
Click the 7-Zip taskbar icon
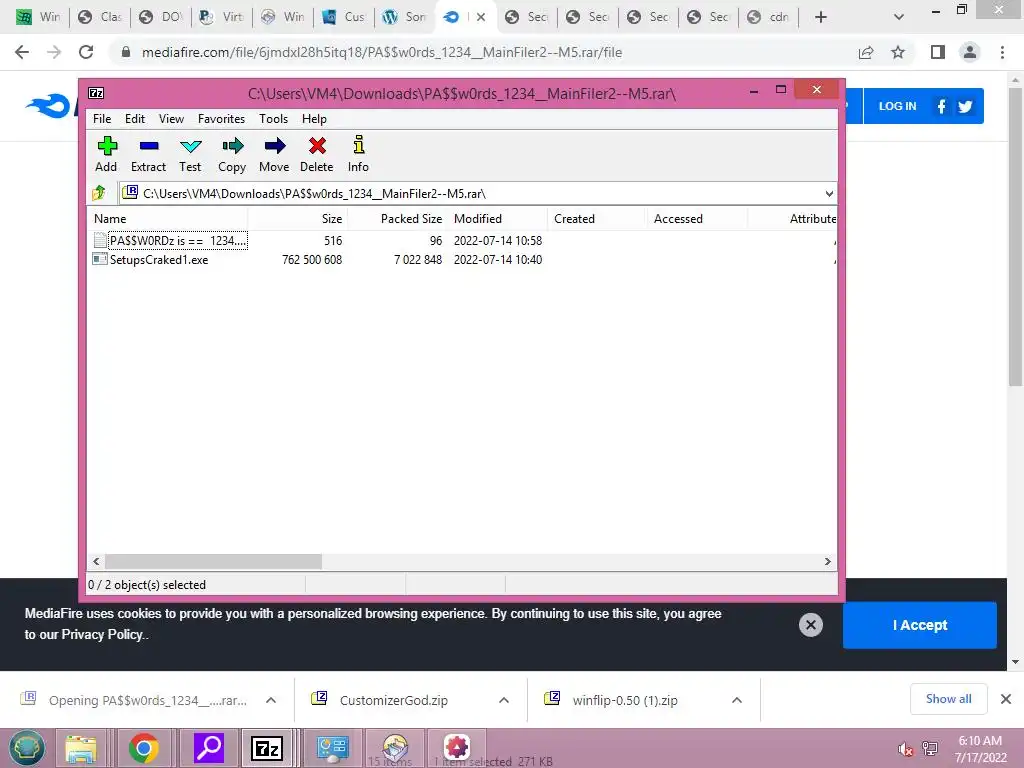pyautogui.click(x=267, y=748)
